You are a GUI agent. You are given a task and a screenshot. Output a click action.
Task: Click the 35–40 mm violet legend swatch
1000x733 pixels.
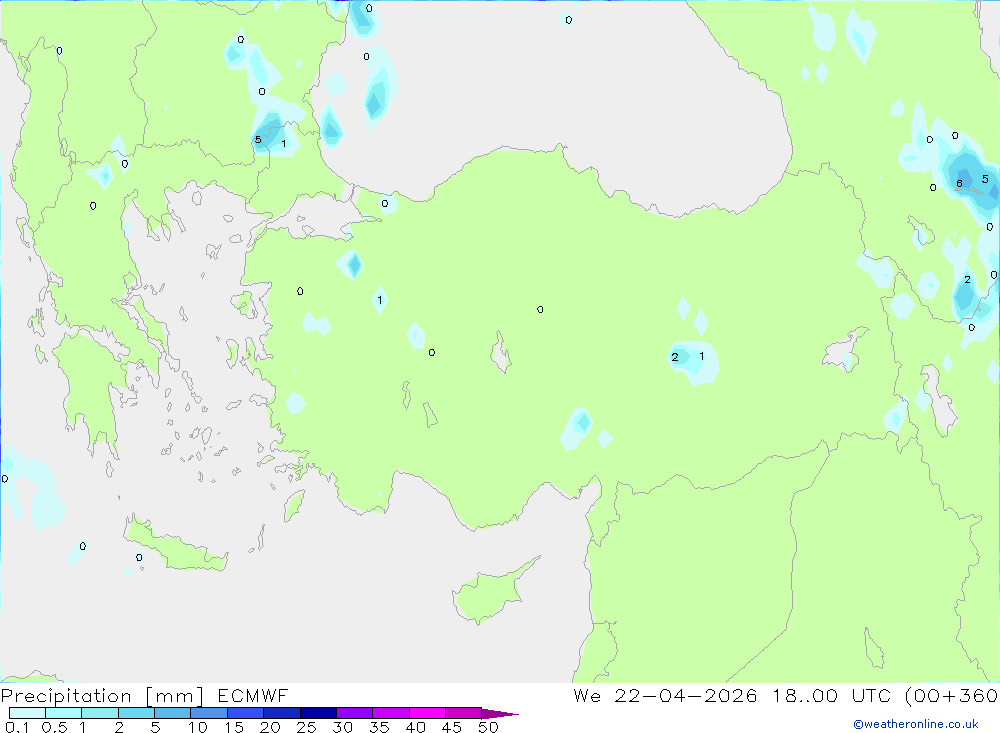391,713
